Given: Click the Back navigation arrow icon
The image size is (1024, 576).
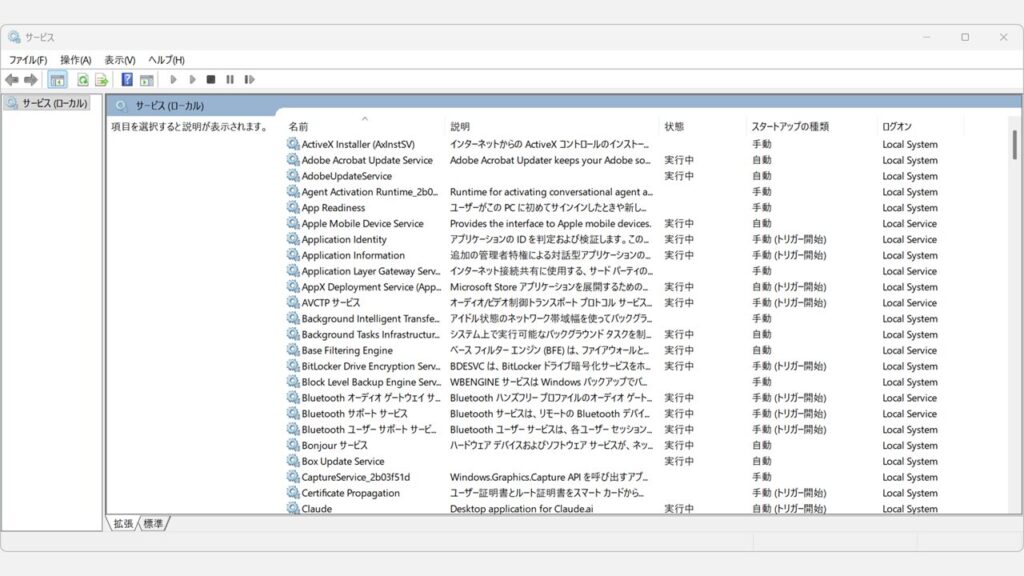Looking at the screenshot, I should pos(12,79).
